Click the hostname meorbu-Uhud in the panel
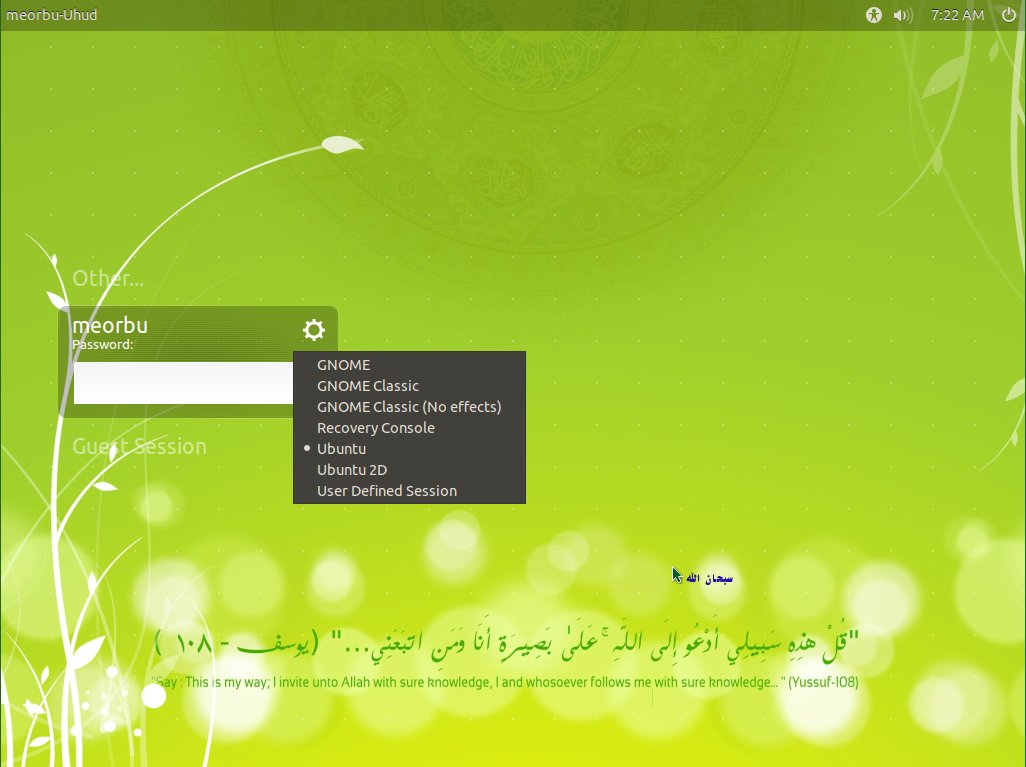Image resolution: width=1026 pixels, height=767 pixels. (51, 15)
